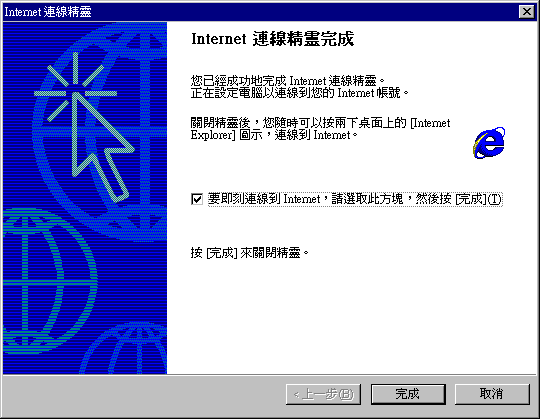Click the Internet Explorer 'e' icon
Viewport: 540px width, 419px height.
[x=489, y=143]
